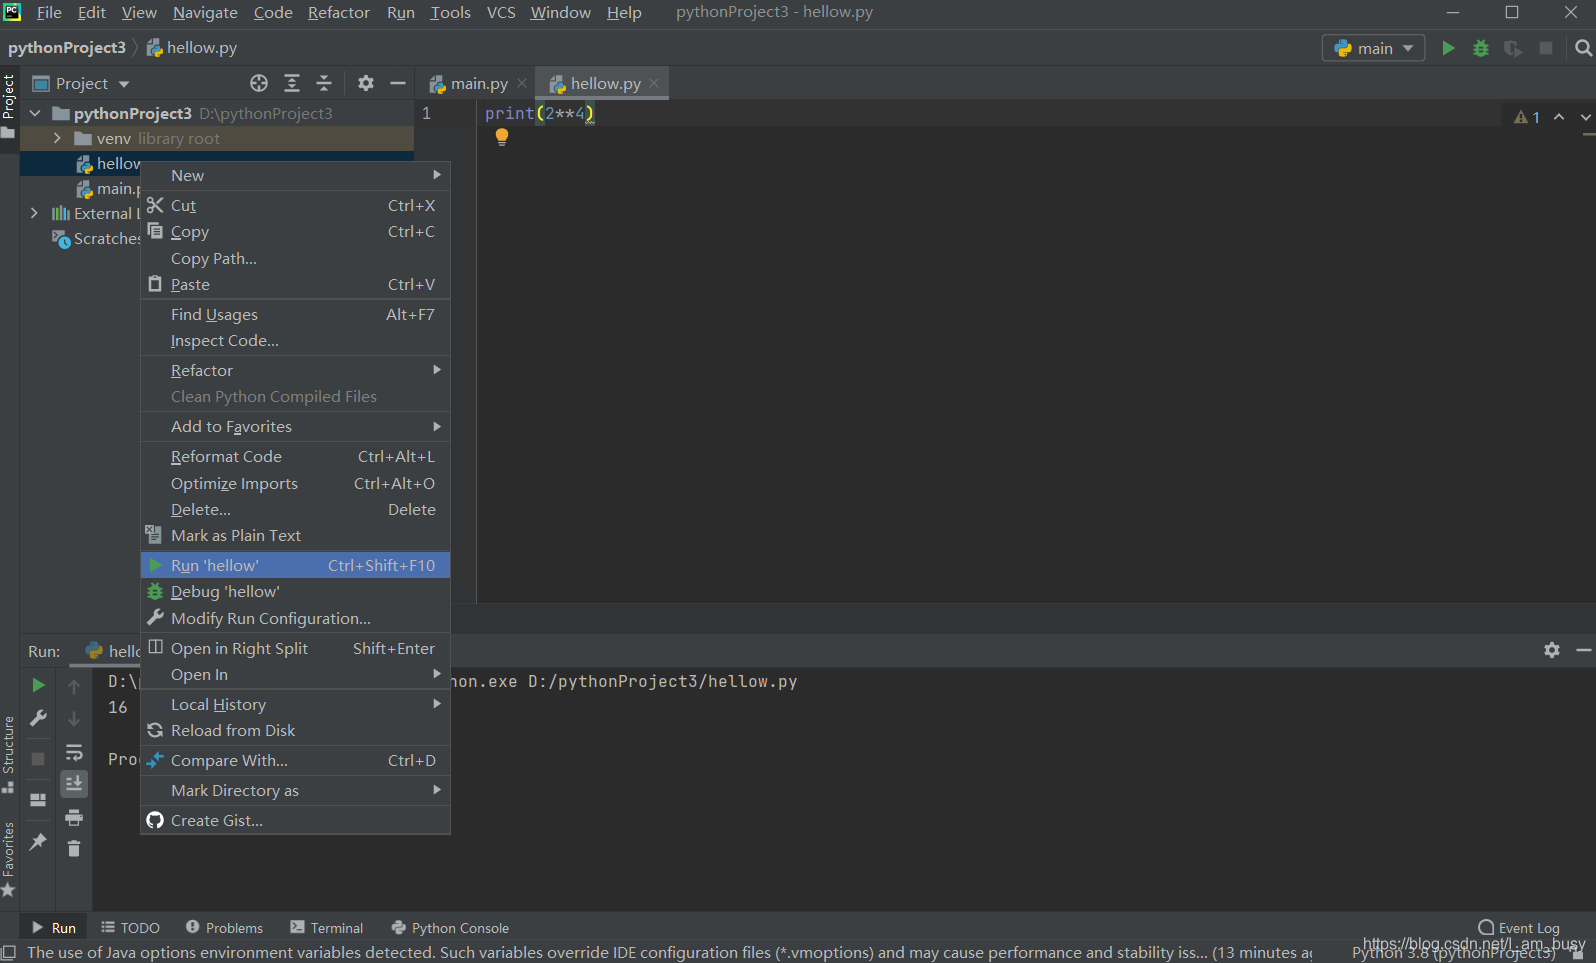The height and width of the screenshot is (963, 1596).
Task: Open Project panel settings gear
Action: (366, 83)
